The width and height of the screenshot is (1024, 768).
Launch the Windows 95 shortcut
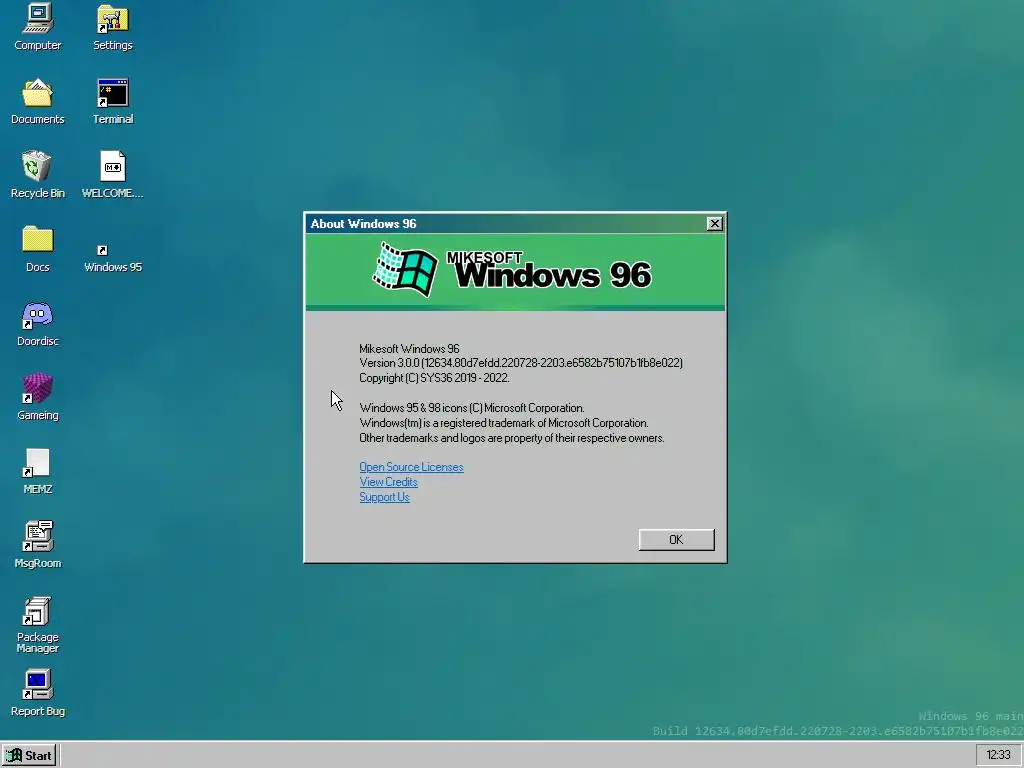(112, 259)
